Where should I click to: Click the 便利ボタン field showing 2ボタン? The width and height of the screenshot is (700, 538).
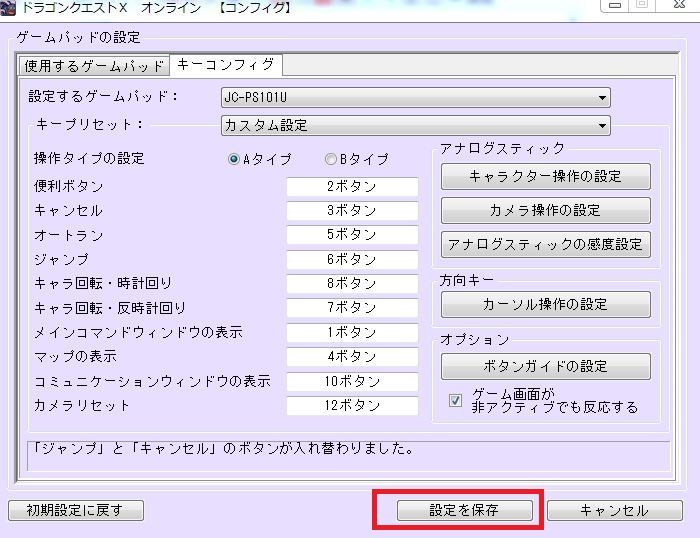coord(352,187)
